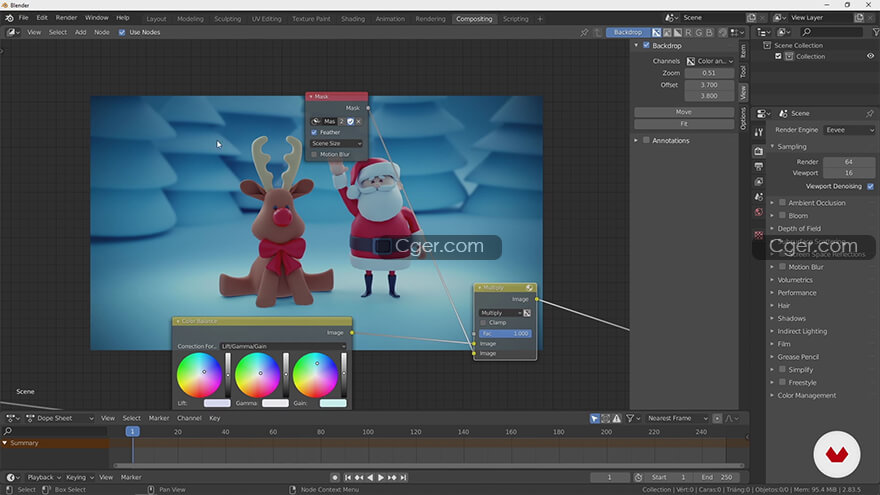Open the Edit menu
The height and width of the screenshot is (495, 880).
pyautogui.click(x=42, y=18)
